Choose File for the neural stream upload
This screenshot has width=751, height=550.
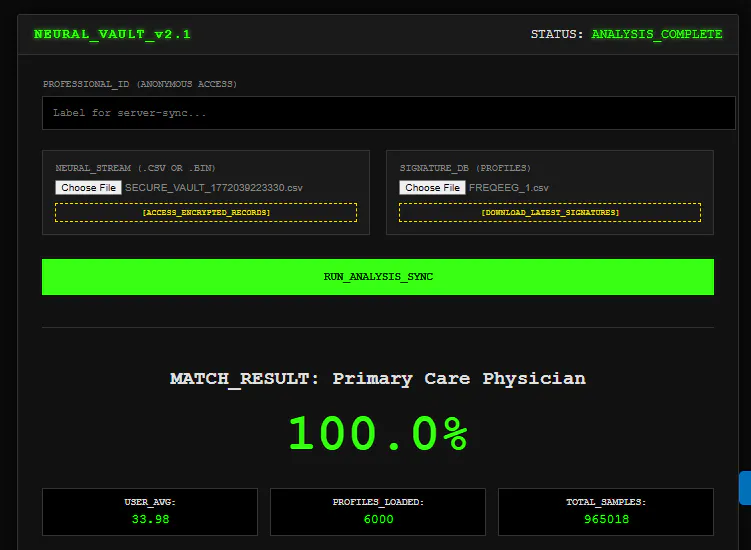point(88,187)
